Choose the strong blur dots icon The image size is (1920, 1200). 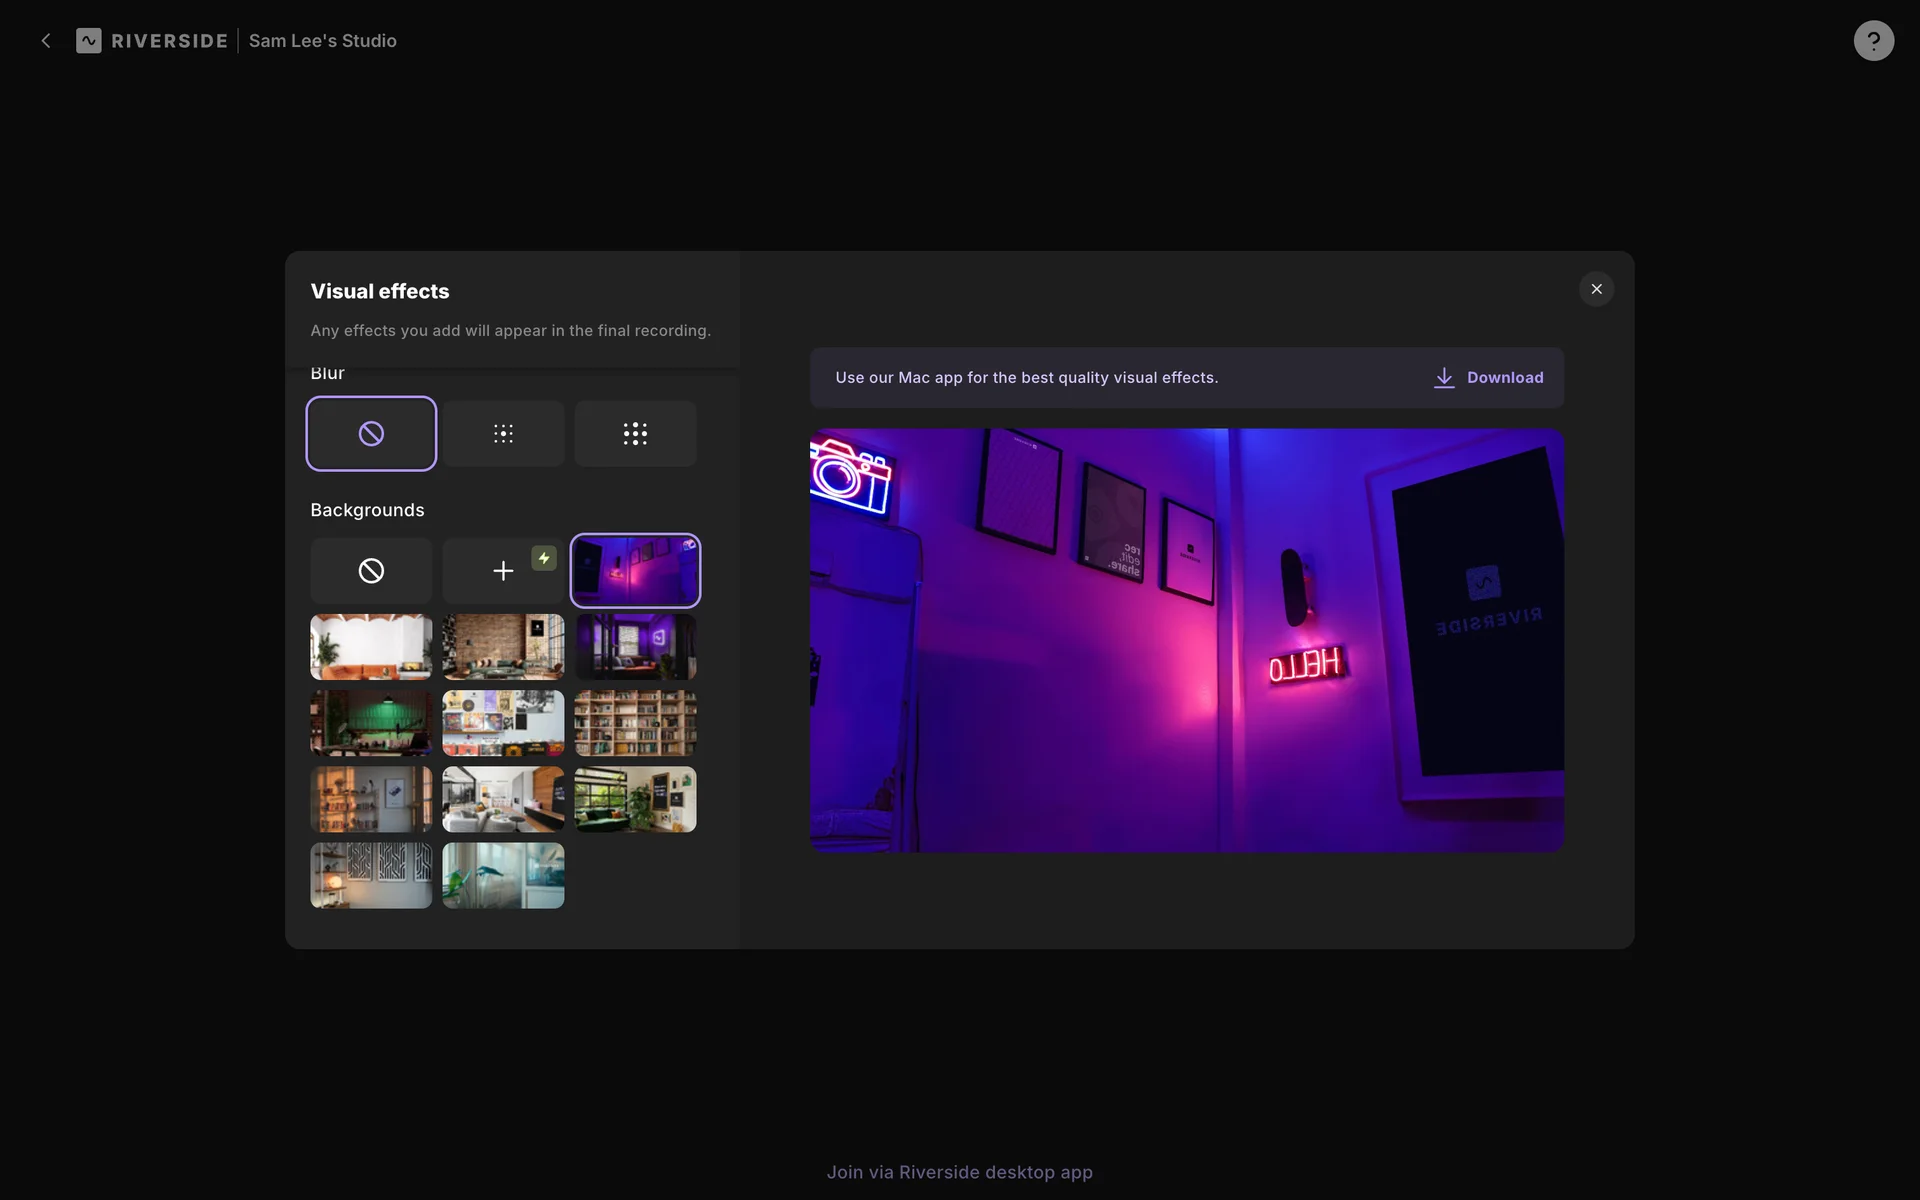[635, 433]
